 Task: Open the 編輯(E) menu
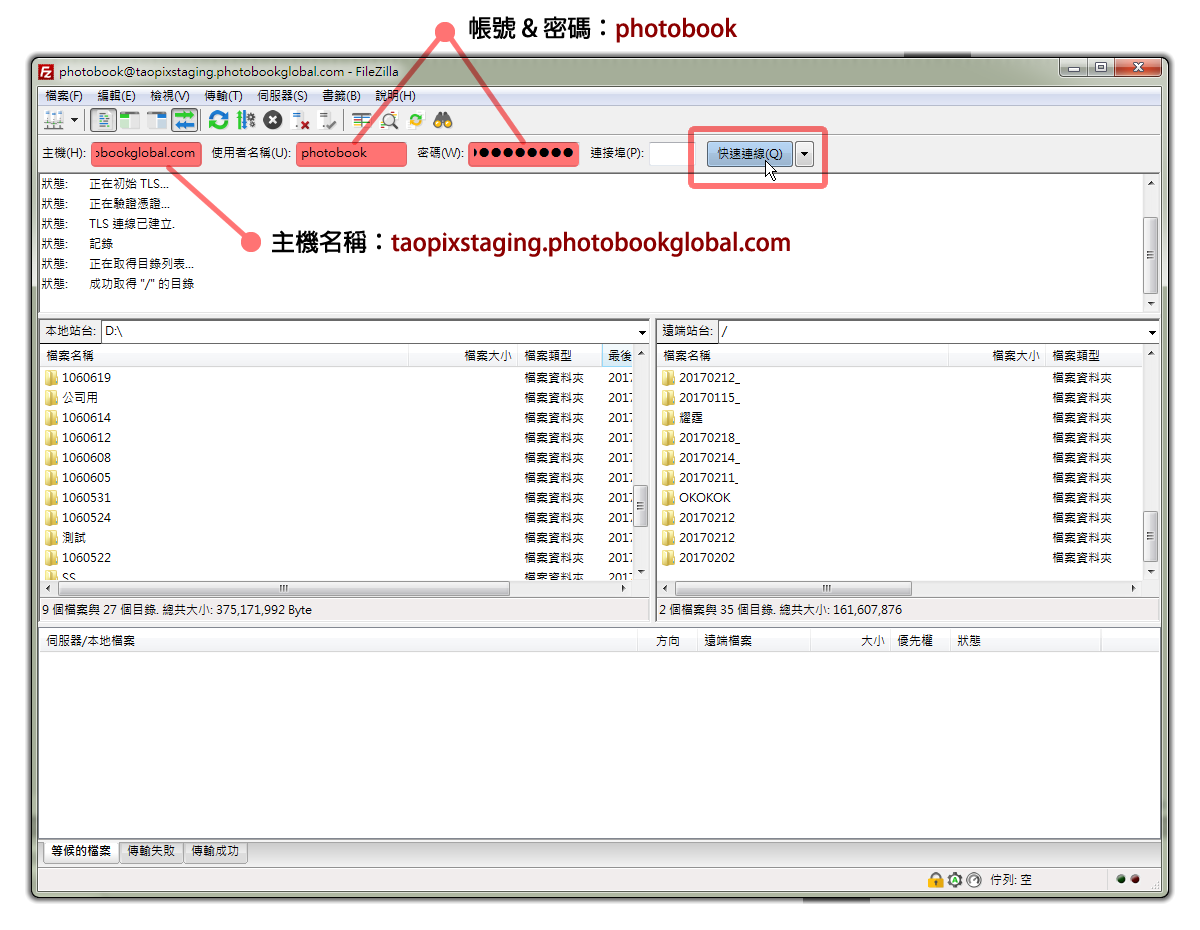click(x=116, y=96)
